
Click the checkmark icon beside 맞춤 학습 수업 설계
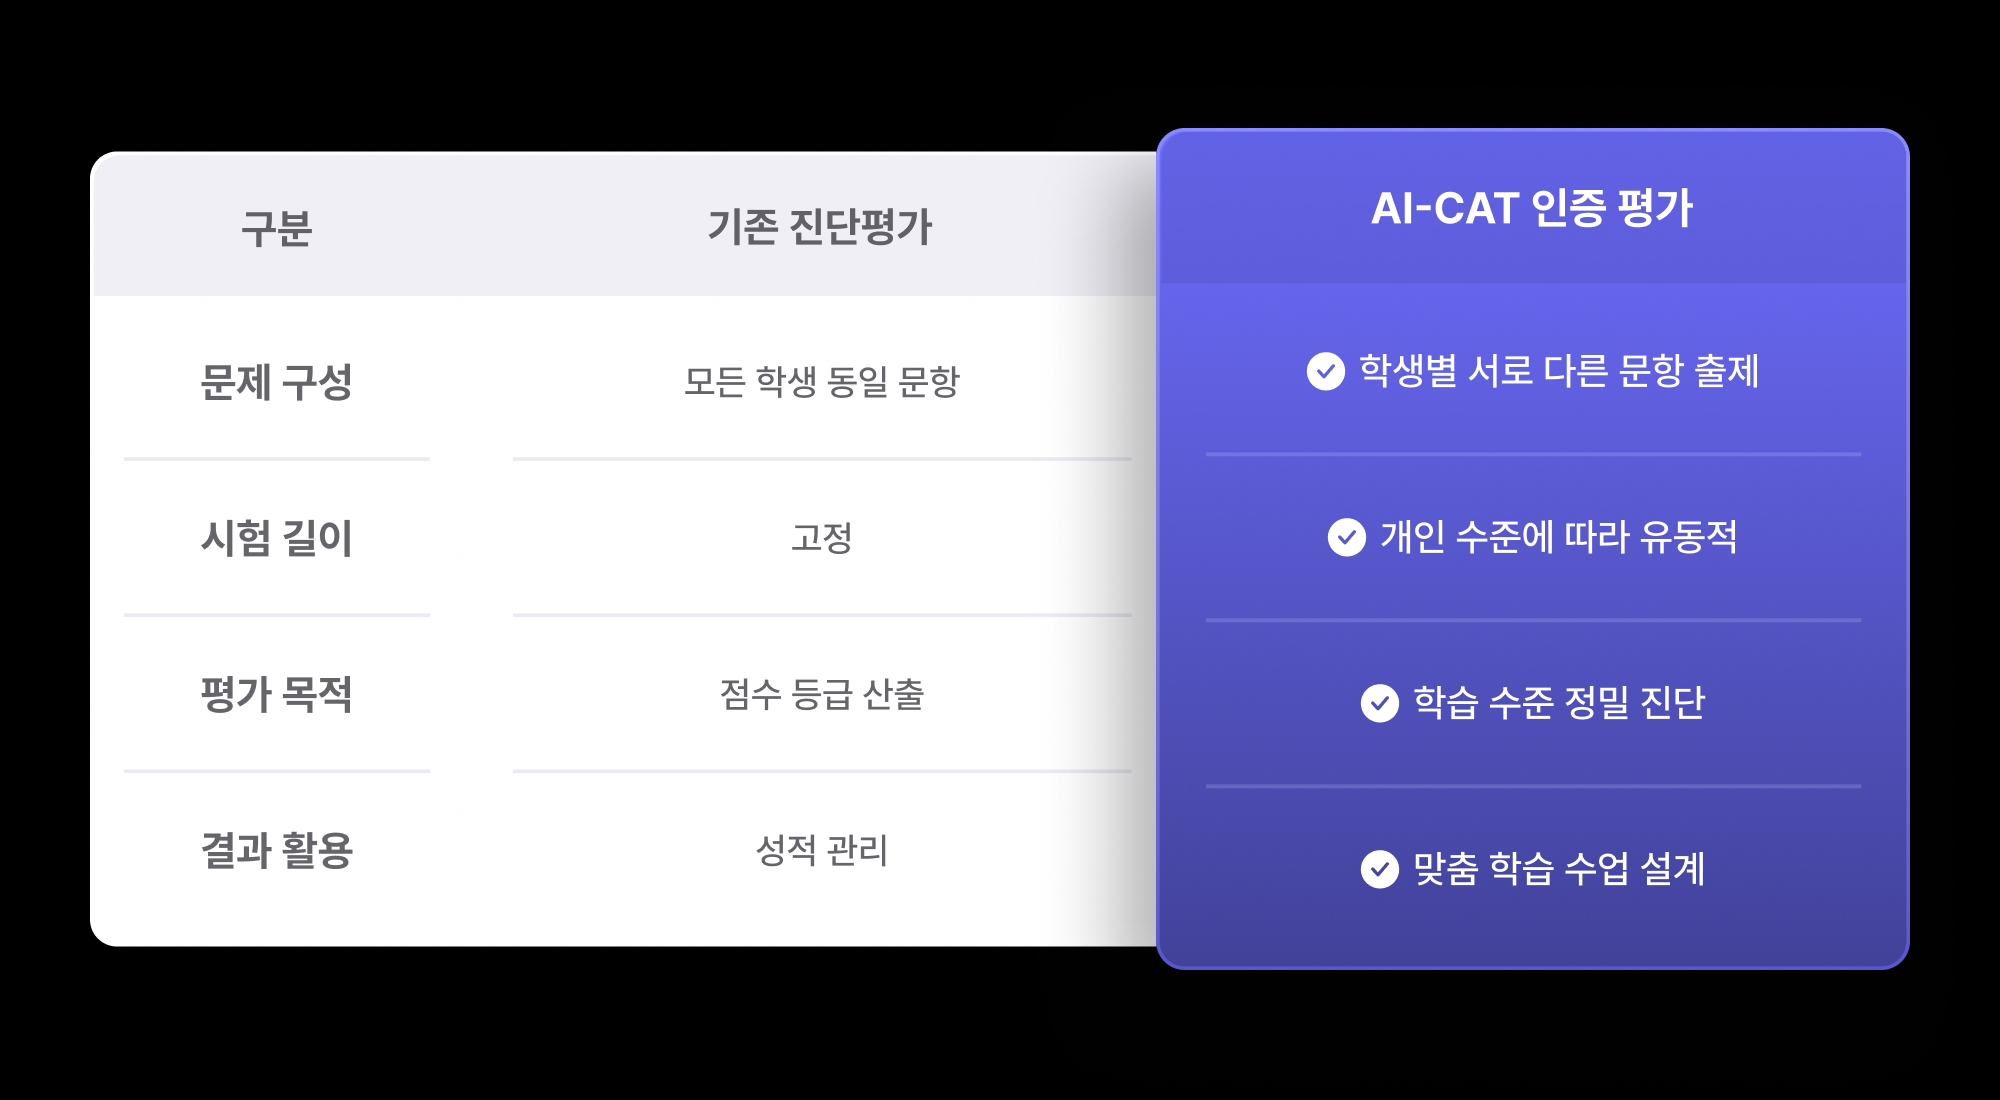pyautogui.click(x=1380, y=869)
